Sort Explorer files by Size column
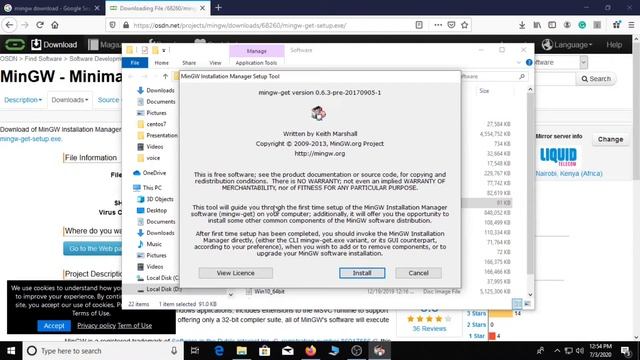This screenshot has width=640, height=360. coord(484,91)
